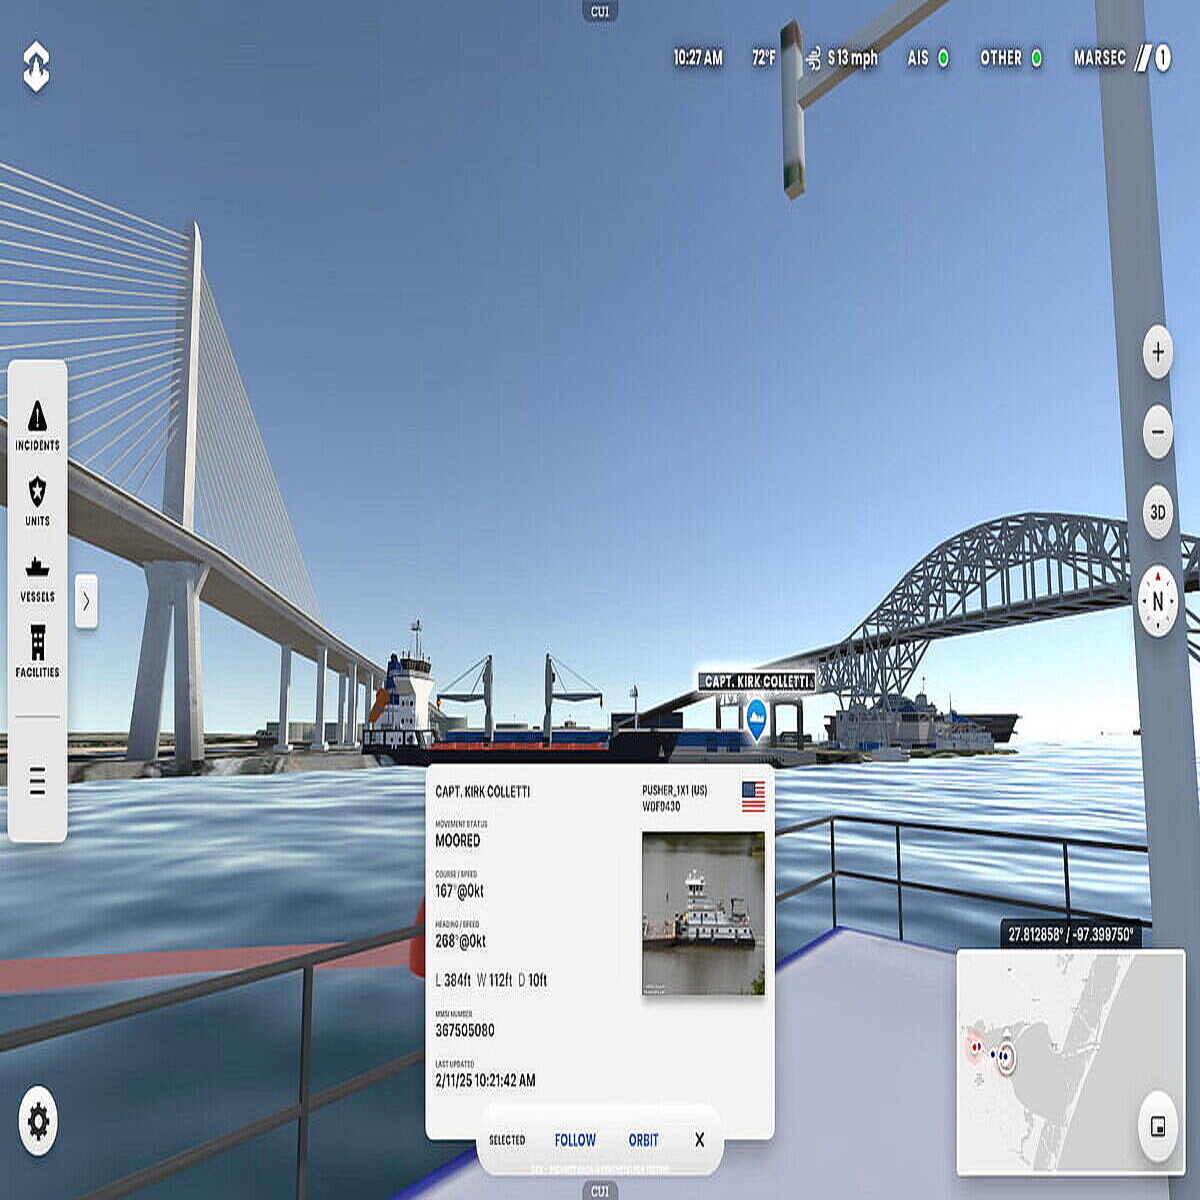Image resolution: width=1200 pixels, height=1200 pixels.
Task: Toggle the OTHER status indicator
Action: (x=1010, y=58)
